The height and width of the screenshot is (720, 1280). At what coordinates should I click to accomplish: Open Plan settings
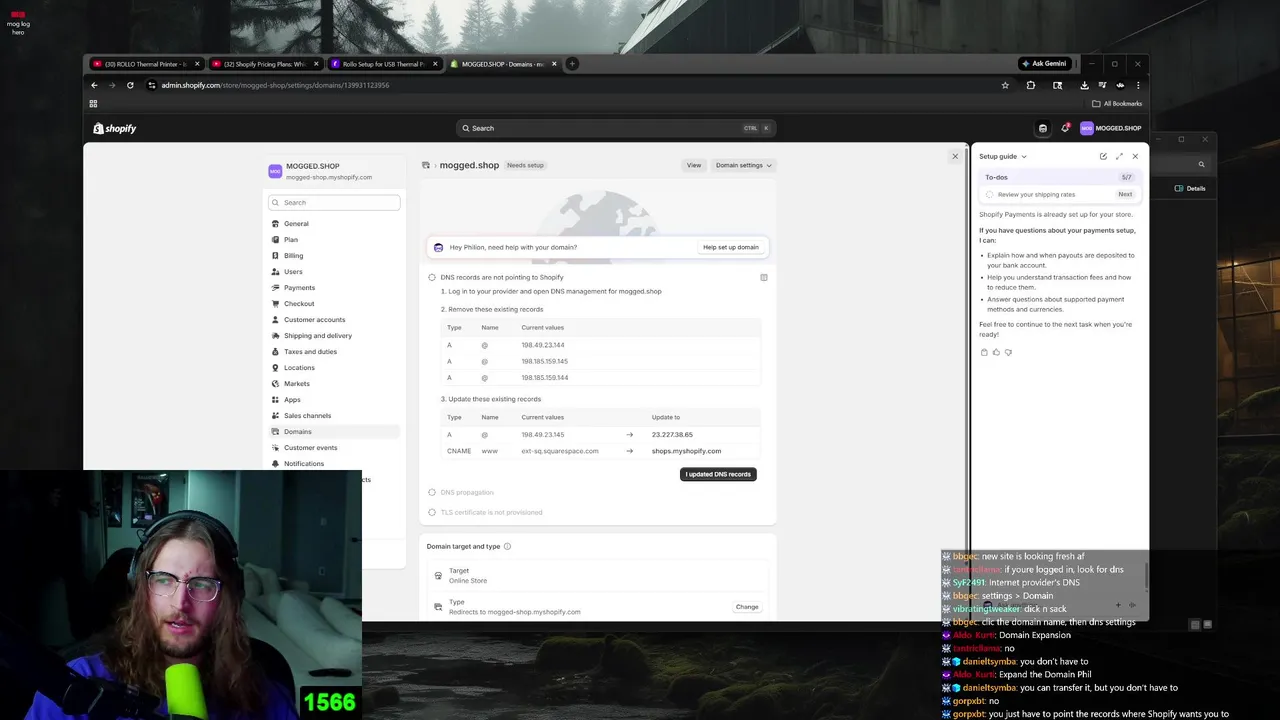click(291, 240)
